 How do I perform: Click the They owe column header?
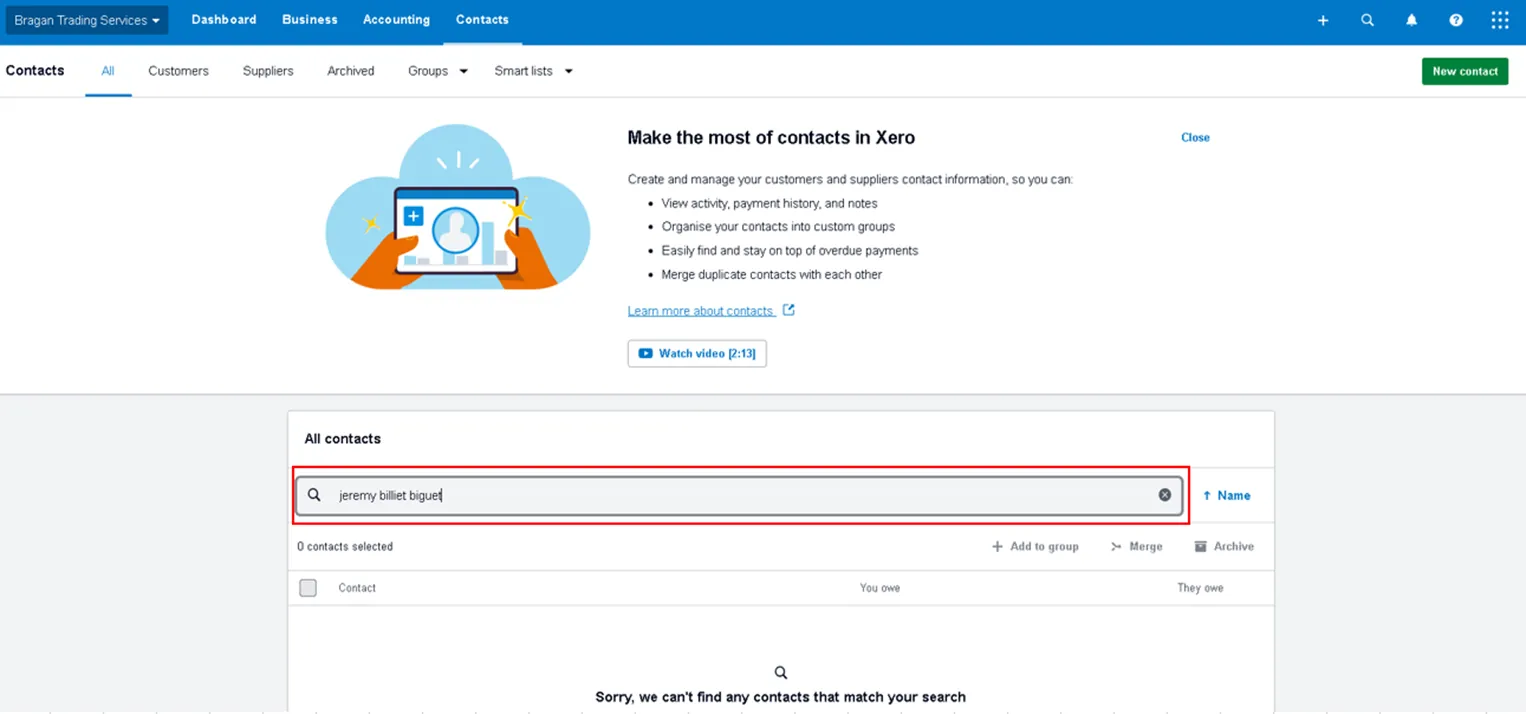[1200, 588]
